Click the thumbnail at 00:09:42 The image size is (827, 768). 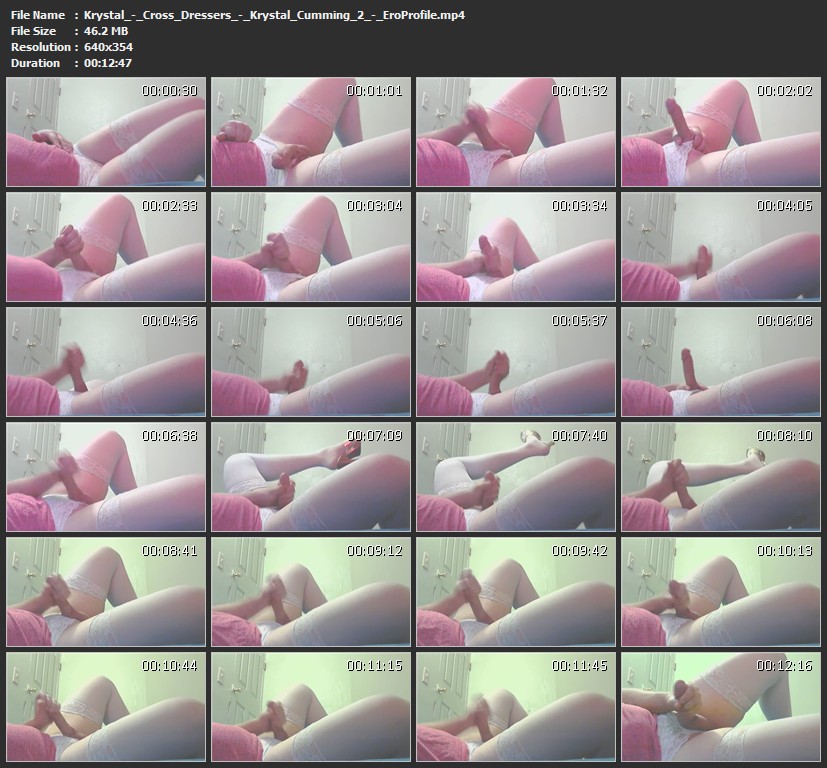click(514, 592)
